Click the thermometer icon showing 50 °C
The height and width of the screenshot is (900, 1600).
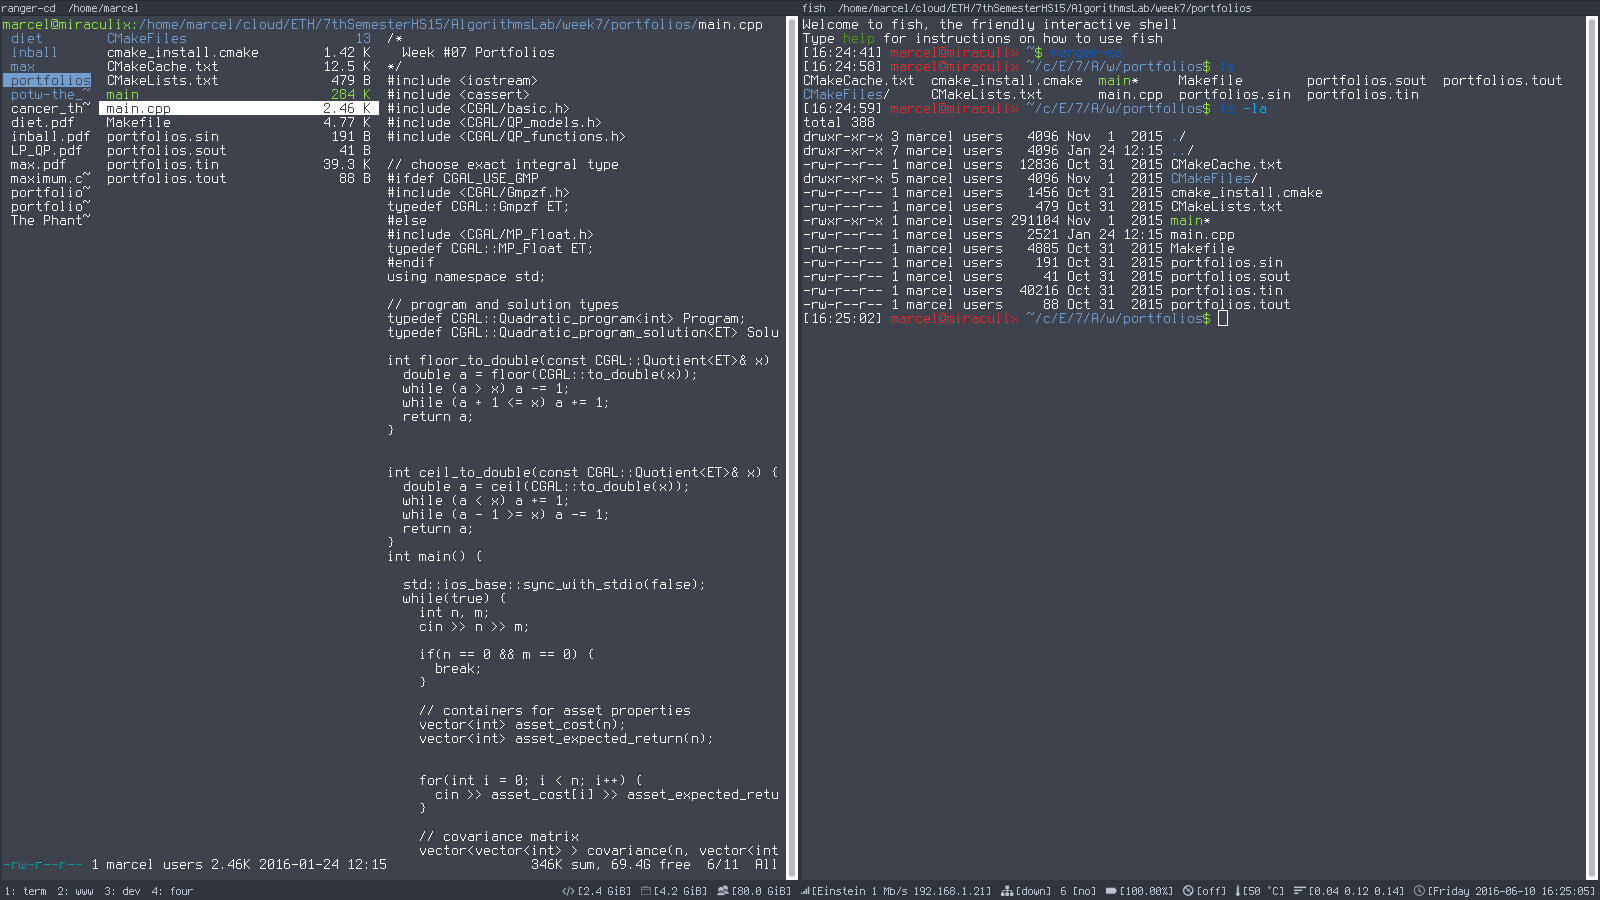click(x=1238, y=891)
